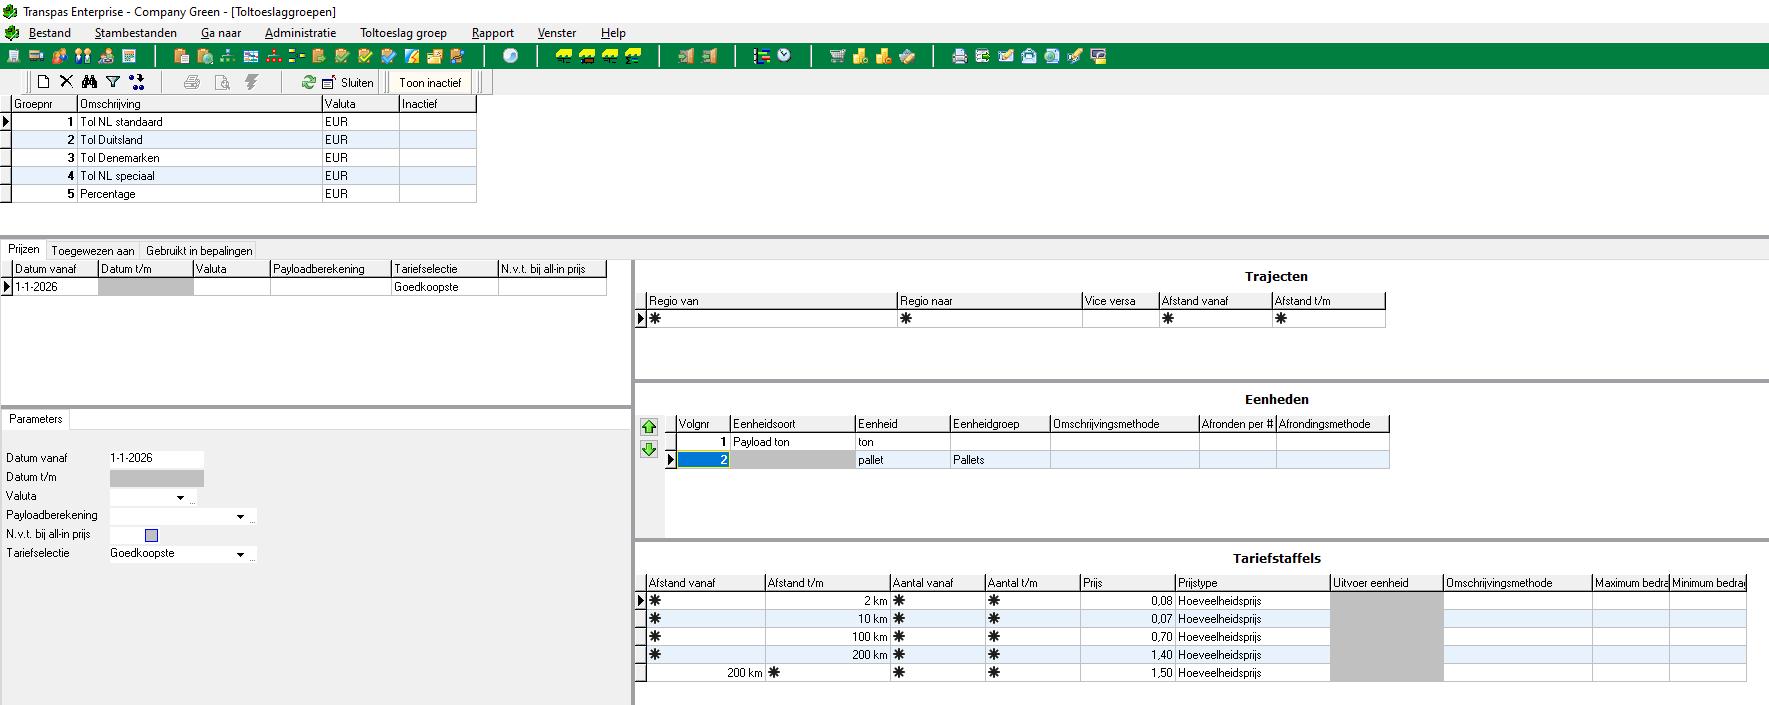Click the company building icon in toolbar
Viewport: 1769px width, 705px height.
point(14,56)
